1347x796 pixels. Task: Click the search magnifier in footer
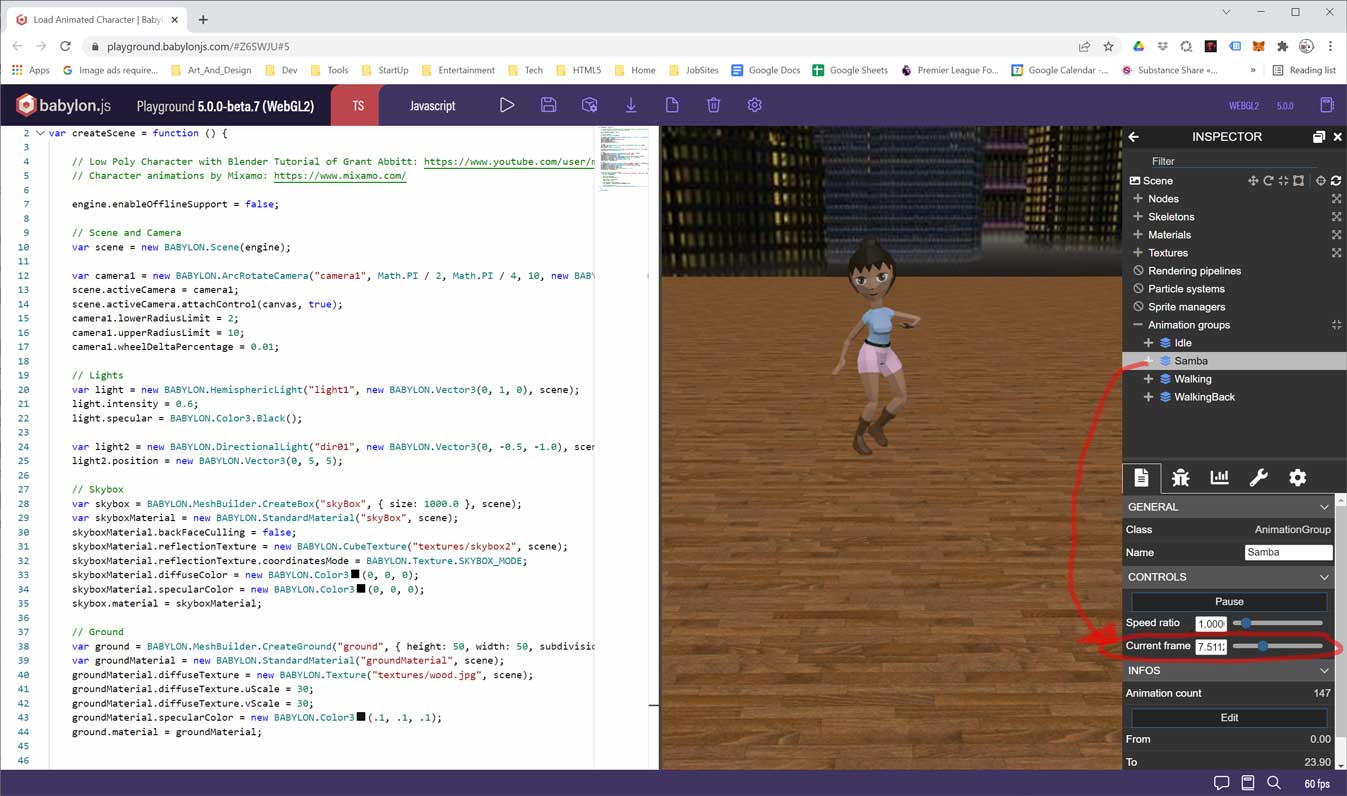[1274, 783]
